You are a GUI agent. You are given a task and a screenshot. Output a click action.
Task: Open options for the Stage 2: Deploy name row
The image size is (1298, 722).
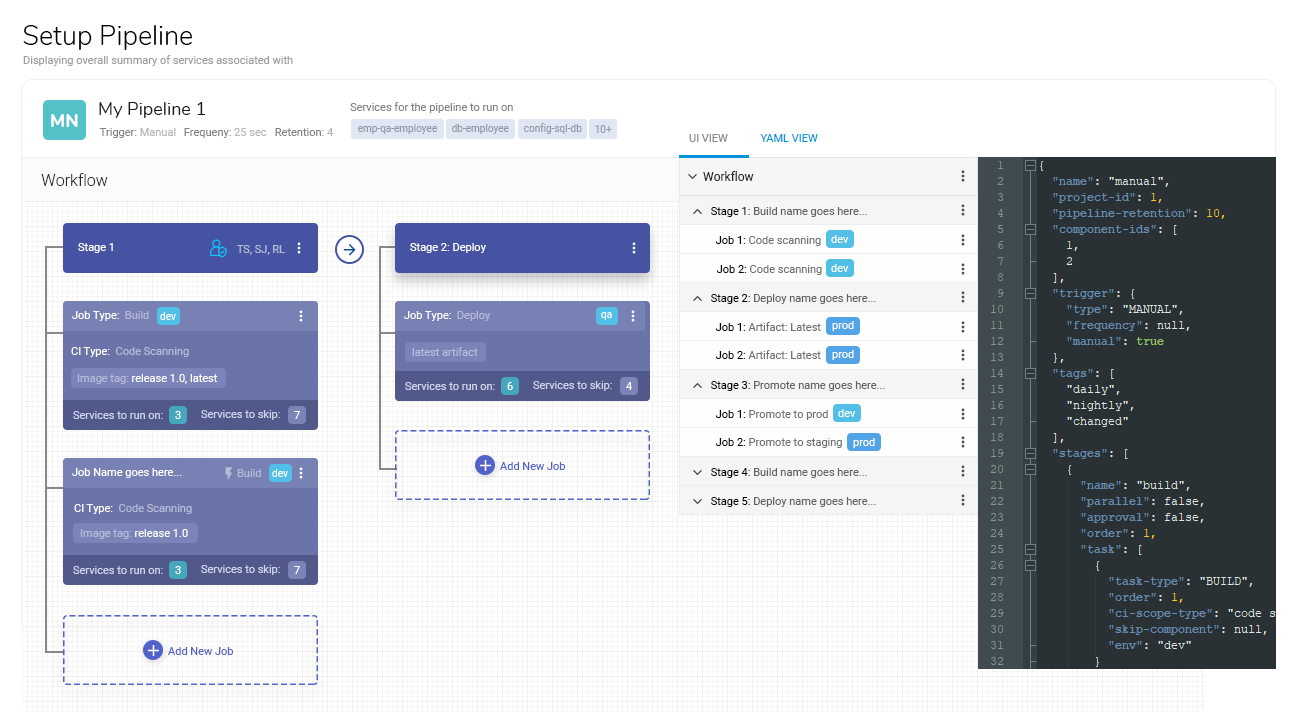(x=963, y=298)
